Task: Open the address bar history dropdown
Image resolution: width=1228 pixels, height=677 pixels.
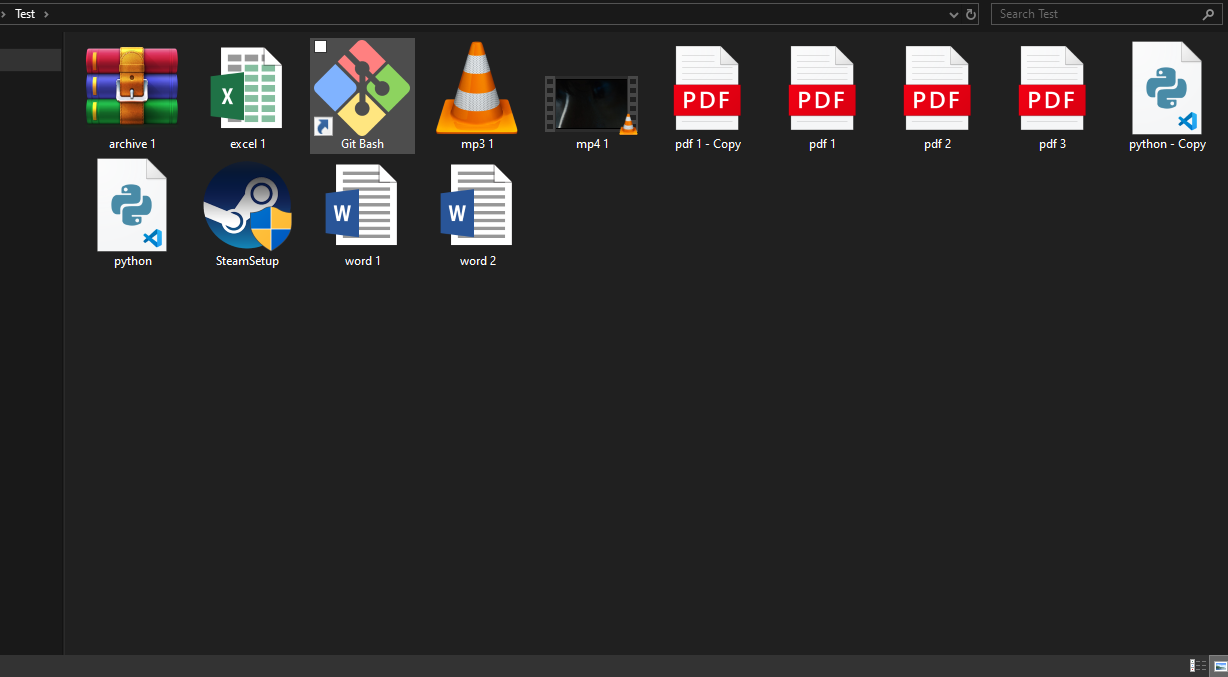Action: click(953, 15)
